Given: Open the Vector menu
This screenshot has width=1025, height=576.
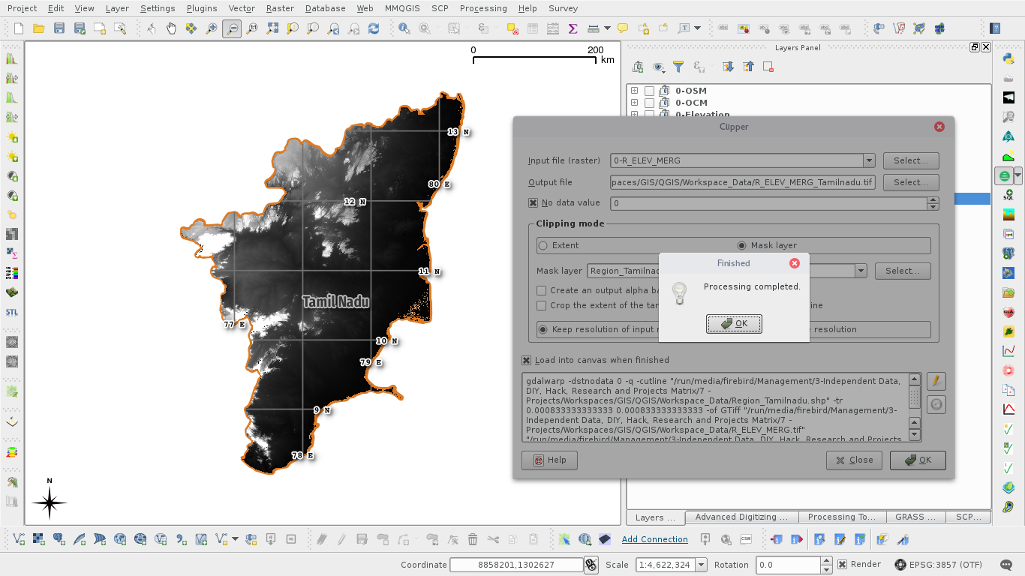Looking at the screenshot, I should [241, 8].
